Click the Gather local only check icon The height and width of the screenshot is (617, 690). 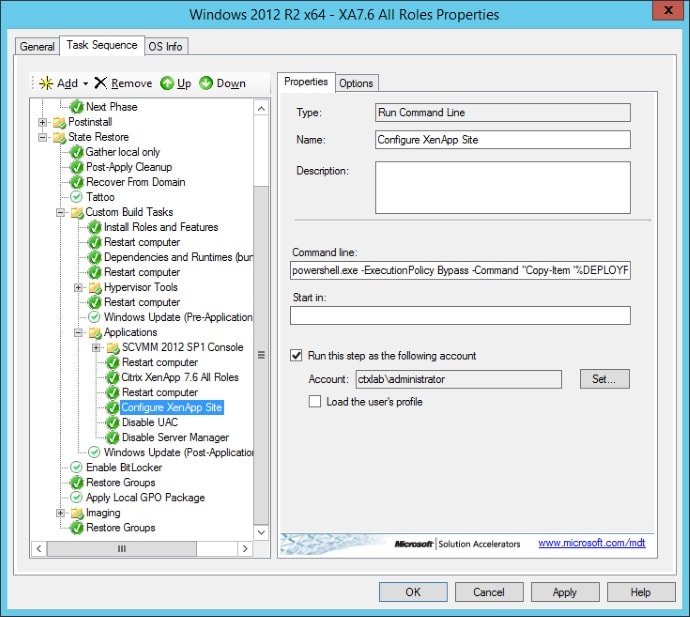77,152
